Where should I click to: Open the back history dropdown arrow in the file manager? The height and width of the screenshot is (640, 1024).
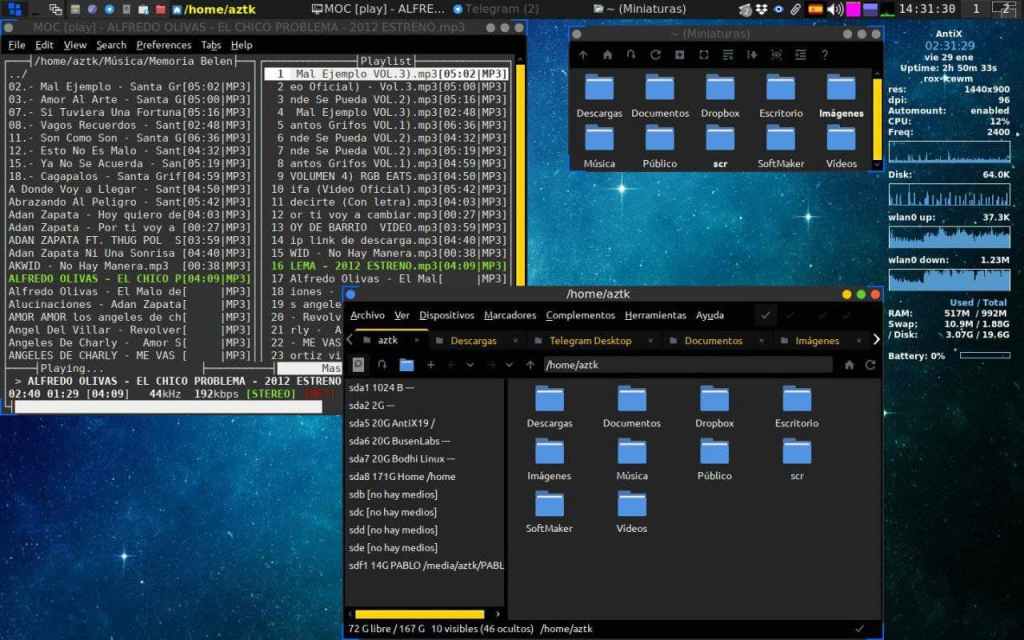point(470,365)
